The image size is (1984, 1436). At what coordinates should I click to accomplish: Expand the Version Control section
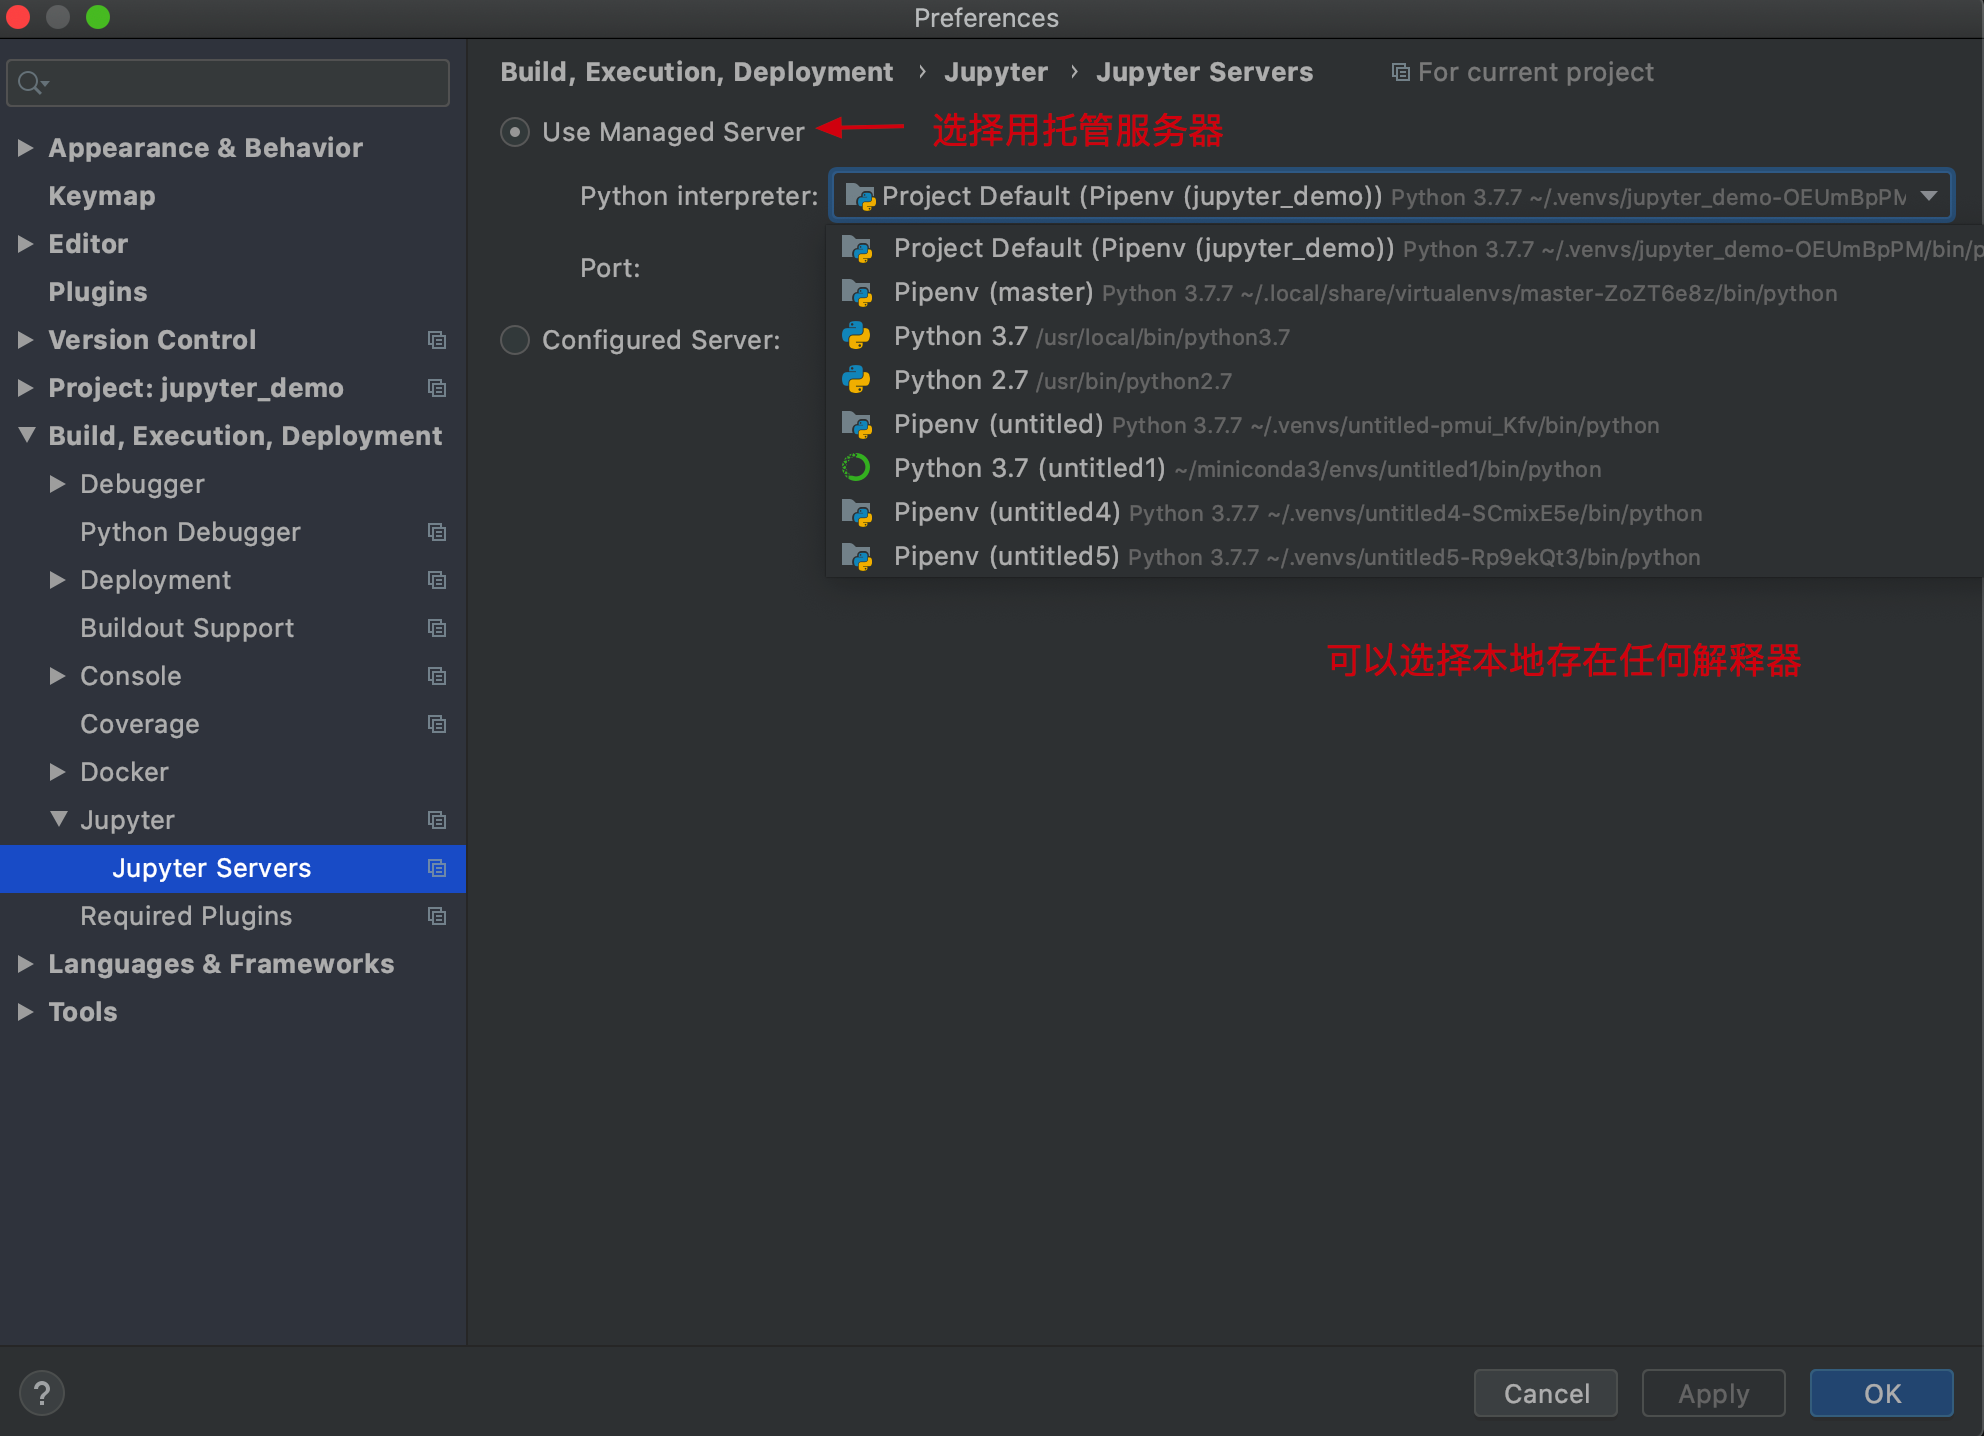click(x=26, y=340)
